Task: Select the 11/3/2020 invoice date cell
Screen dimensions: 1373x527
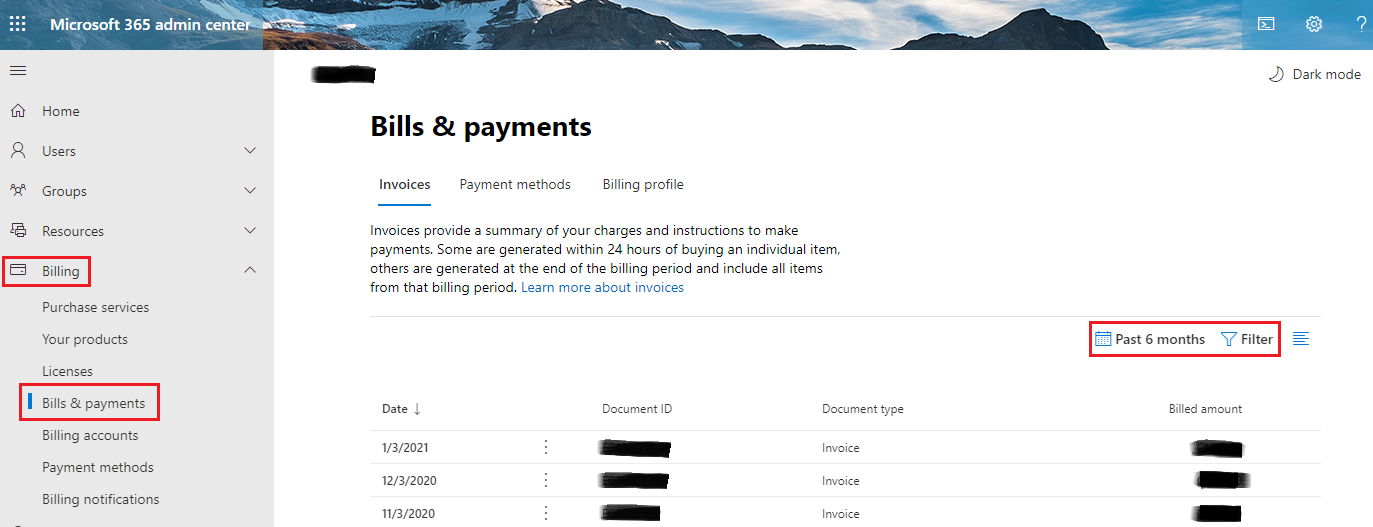Action: click(x=409, y=514)
